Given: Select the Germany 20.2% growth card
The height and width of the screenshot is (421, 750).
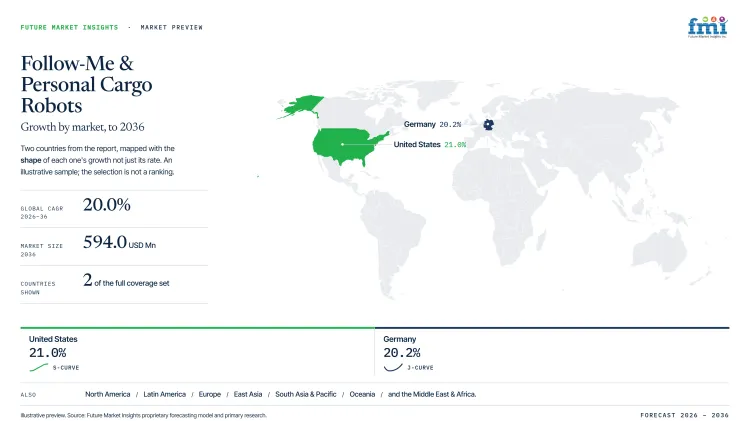Looking at the screenshot, I should click(552, 353).
